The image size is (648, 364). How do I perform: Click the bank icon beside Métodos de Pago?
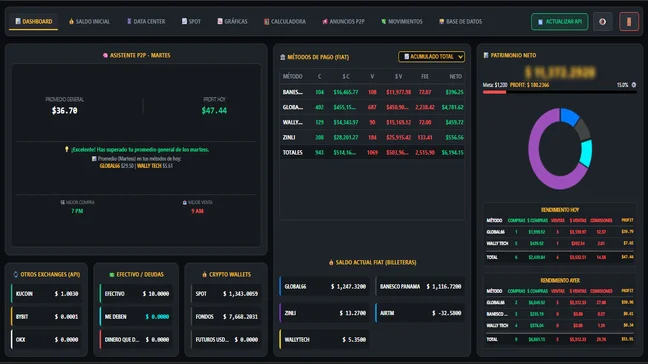(x=283, y=57)
